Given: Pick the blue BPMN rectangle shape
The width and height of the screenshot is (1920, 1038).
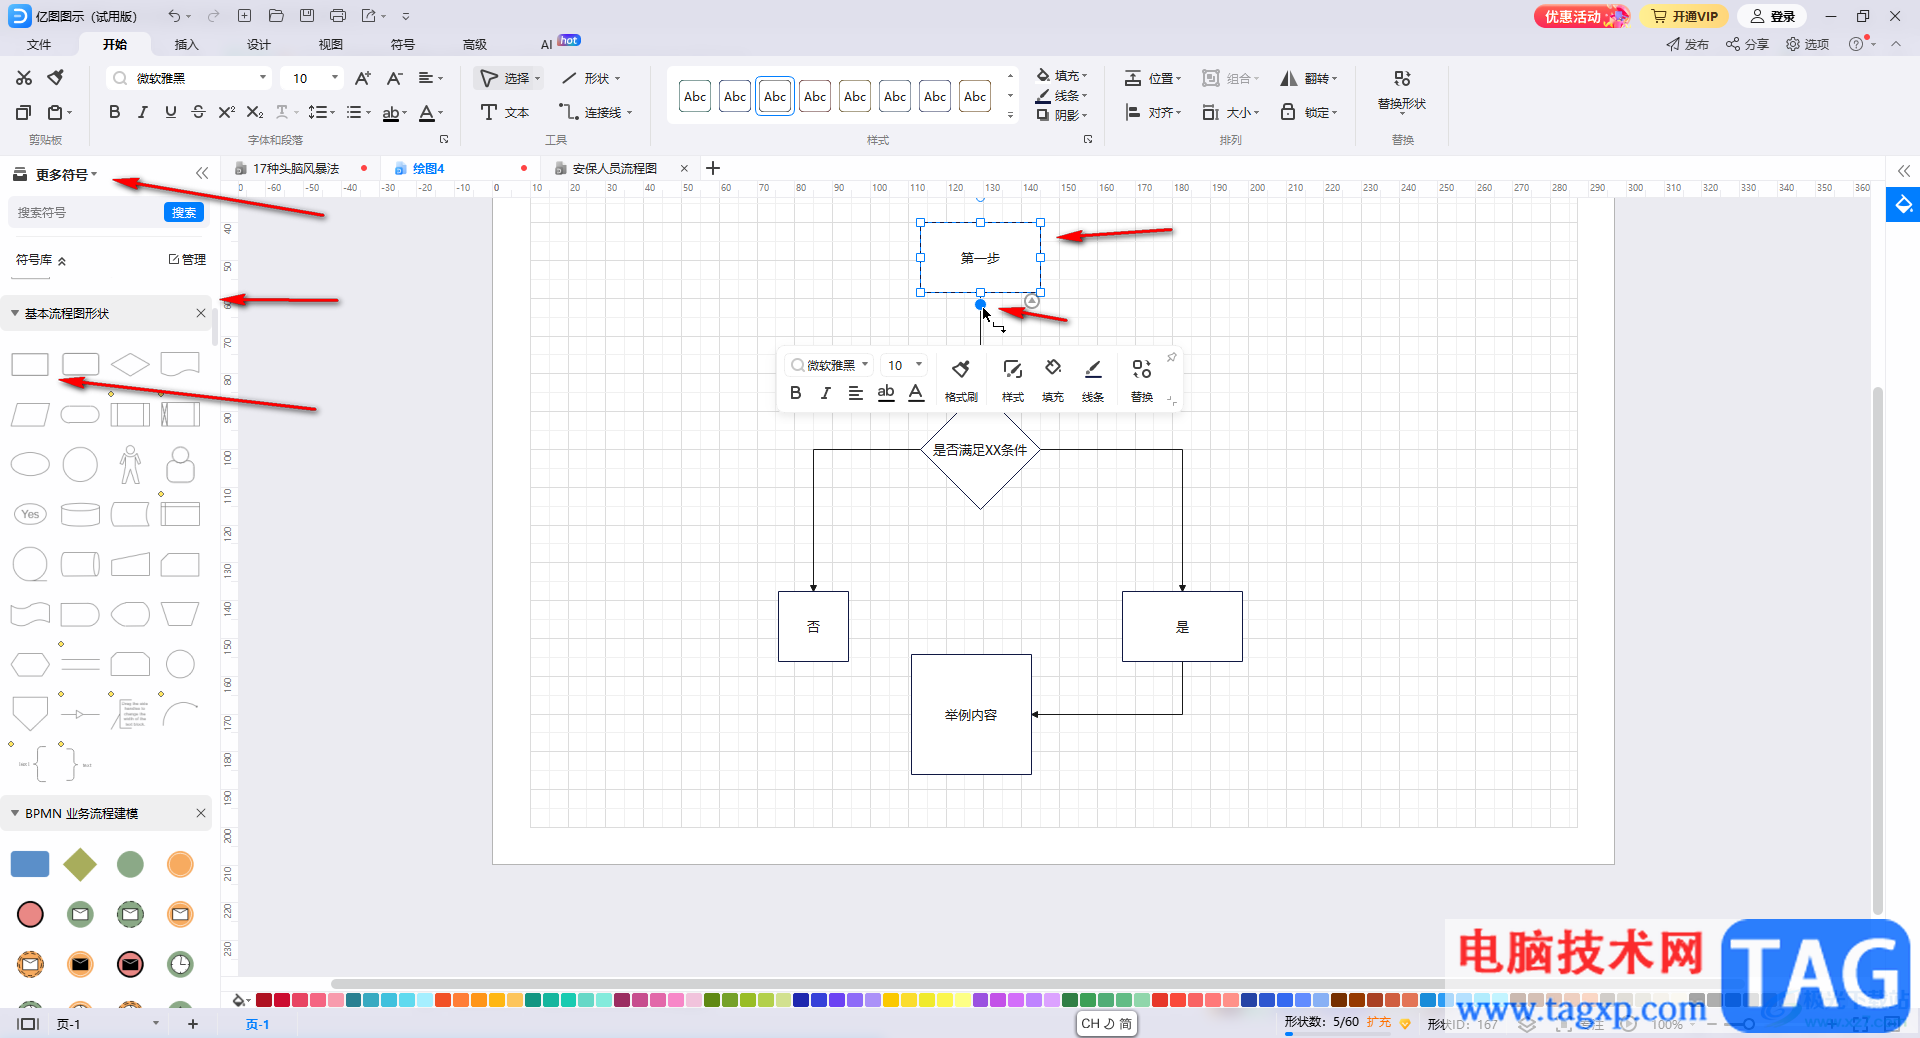Looking at the screenshot, I should pos(30,864).
